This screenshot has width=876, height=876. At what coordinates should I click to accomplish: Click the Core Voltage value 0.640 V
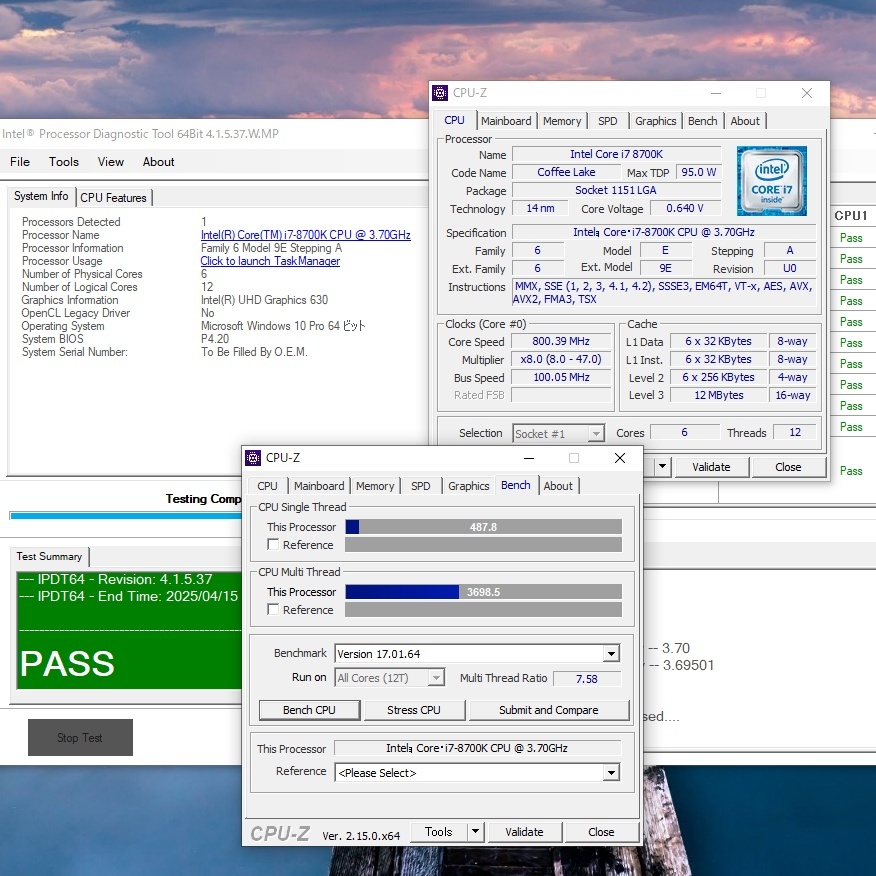pos(684,208)
